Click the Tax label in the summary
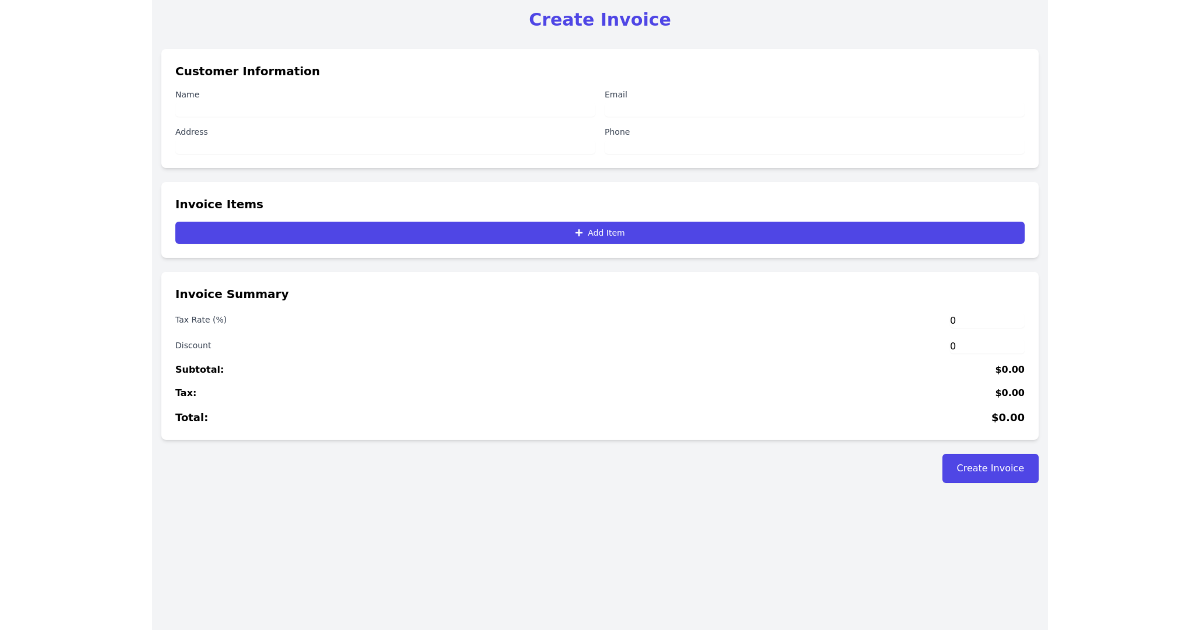The image size is (1200, 630). pos(186,392)
